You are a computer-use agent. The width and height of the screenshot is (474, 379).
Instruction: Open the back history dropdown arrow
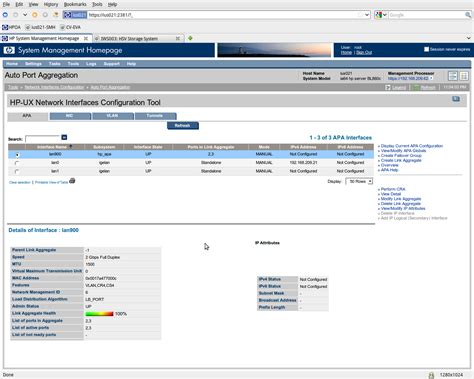pyautogui.click(x=25, y=15)
